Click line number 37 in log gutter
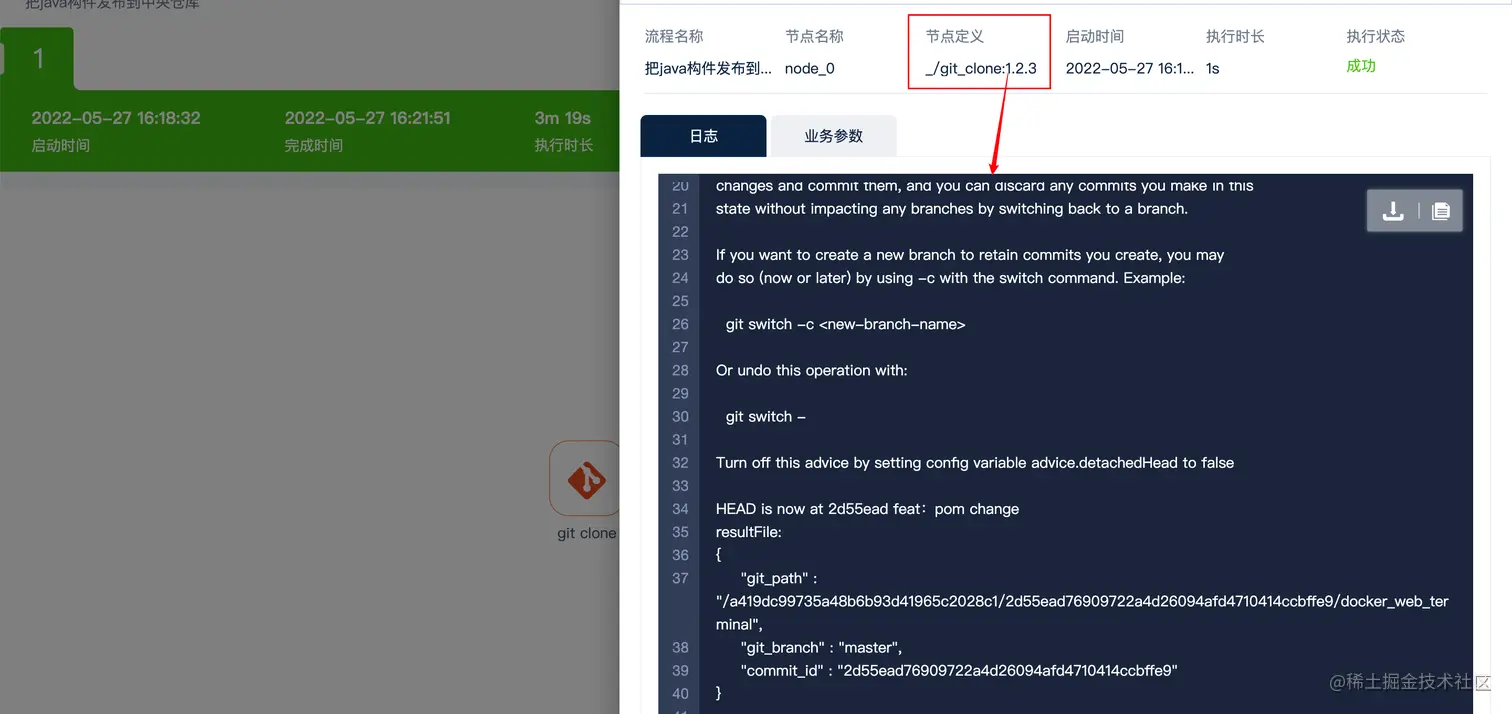 pos(680,578)
